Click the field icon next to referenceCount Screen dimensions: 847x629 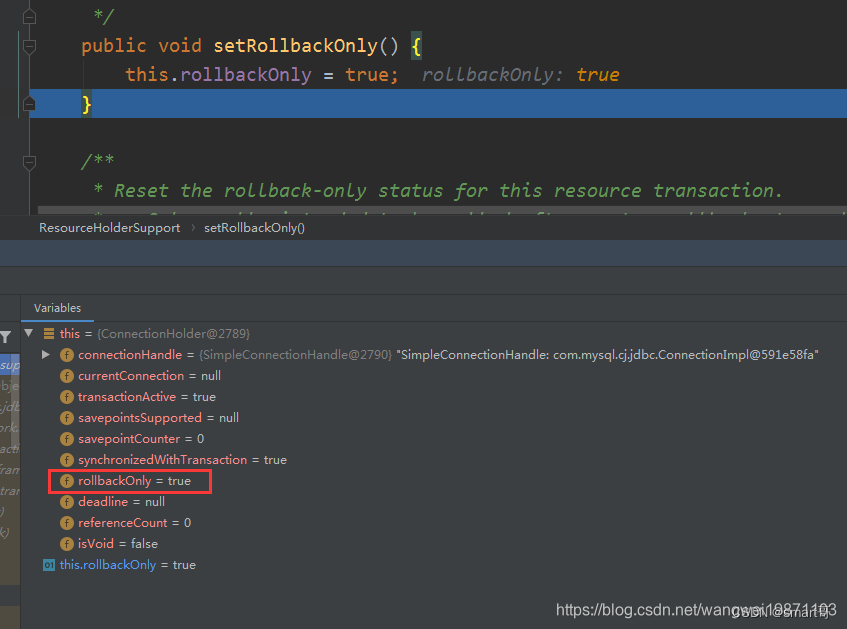[66, 524]
